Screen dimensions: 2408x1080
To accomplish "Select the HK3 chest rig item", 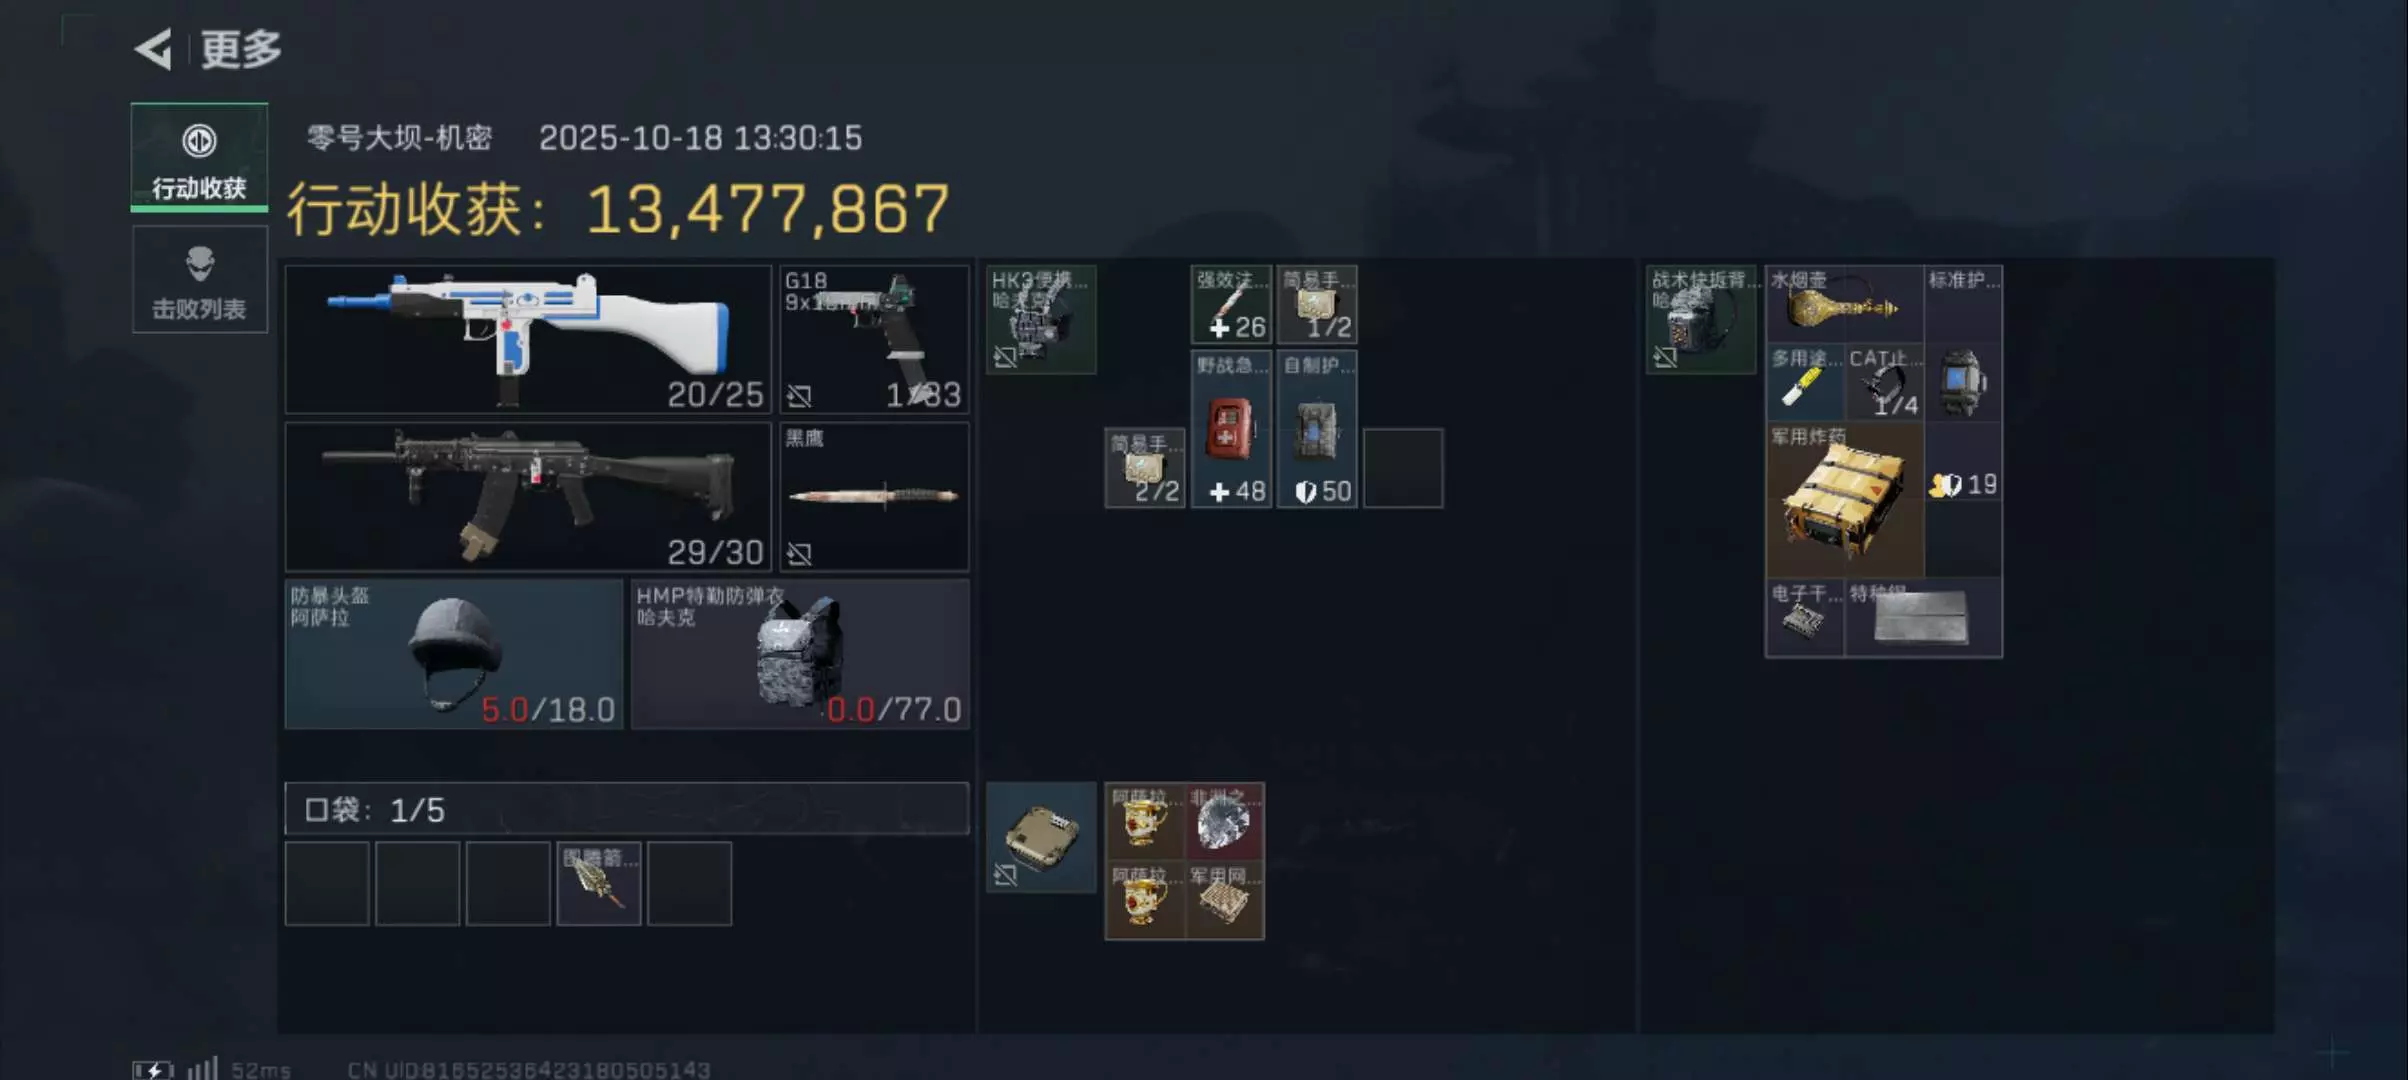I will coord(1041,319).
